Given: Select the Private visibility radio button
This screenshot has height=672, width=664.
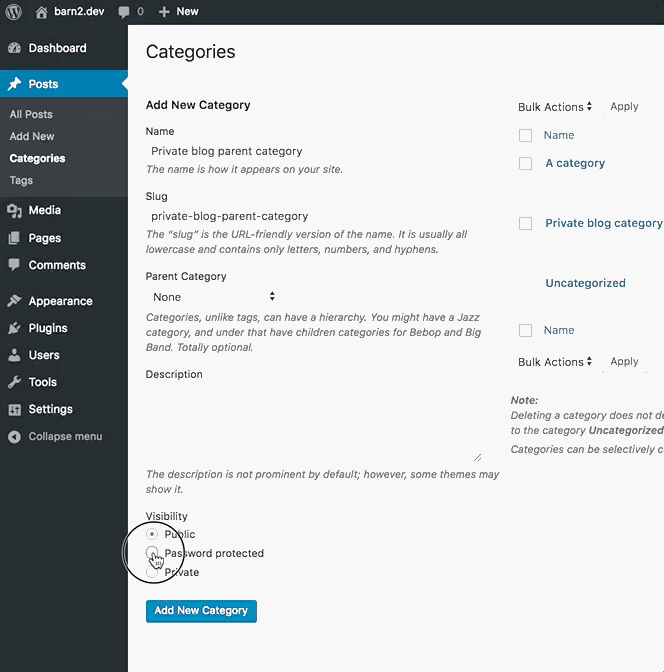Looking at the screenshot, I should [153, 572].
